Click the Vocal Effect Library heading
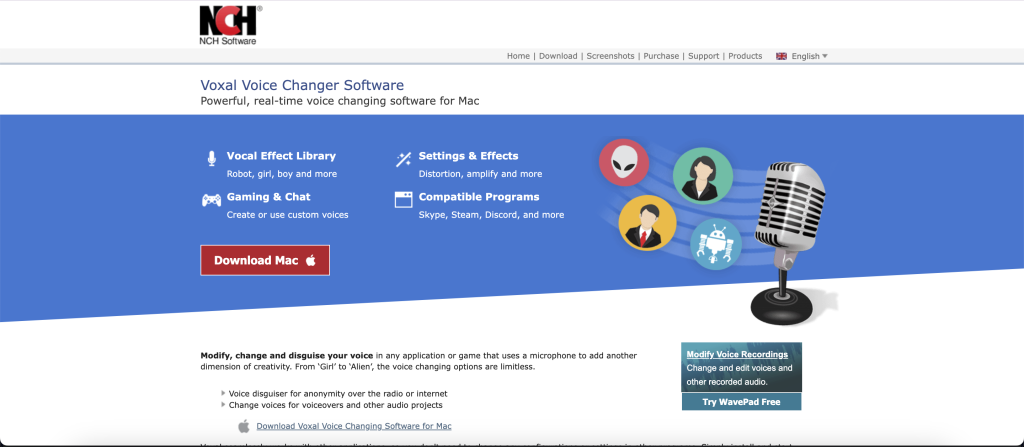Image resolution: width=1024 pixels, height=447 pixels. 281,156
